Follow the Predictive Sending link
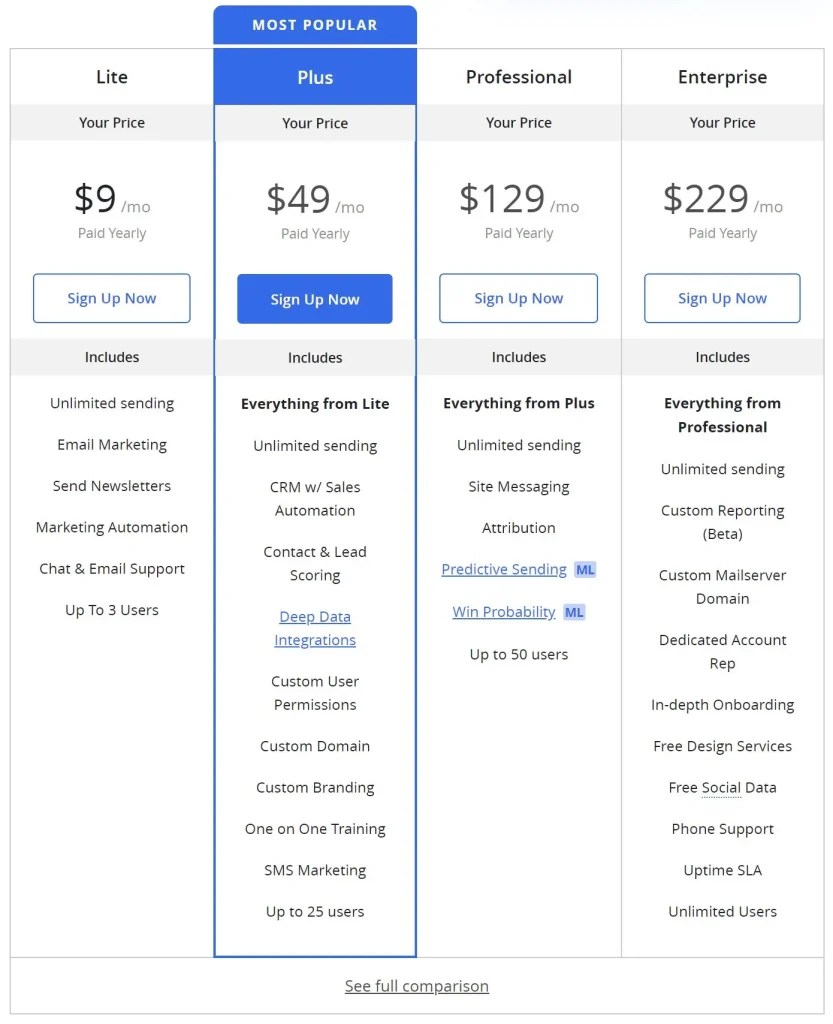The height and width of the screenshot is (1024, 833). pyautogui.click(x=504, y=570)
